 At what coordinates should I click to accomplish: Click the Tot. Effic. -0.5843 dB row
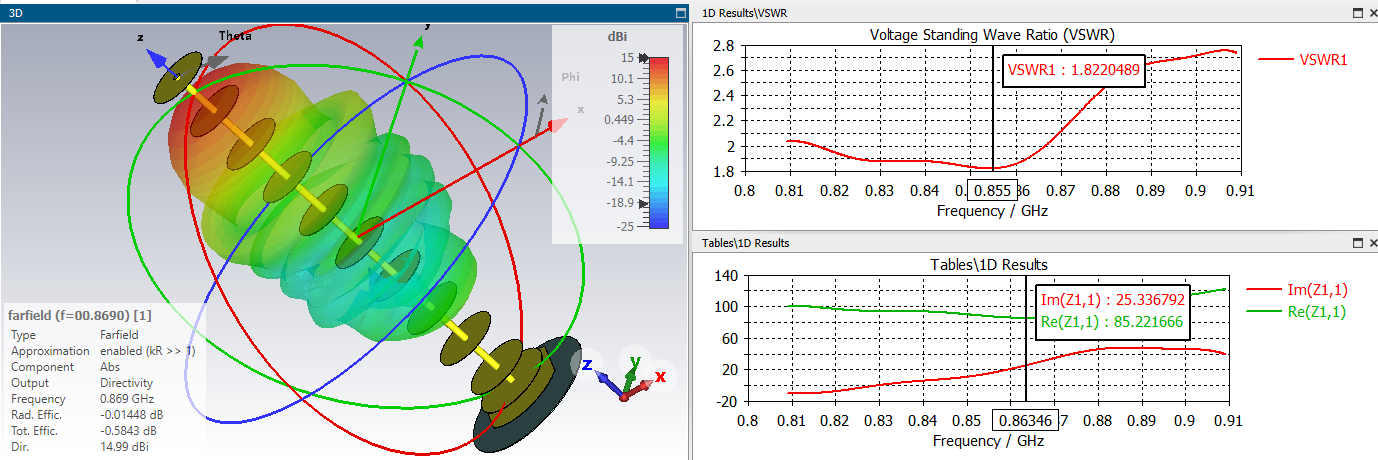[x=82, y=430]
